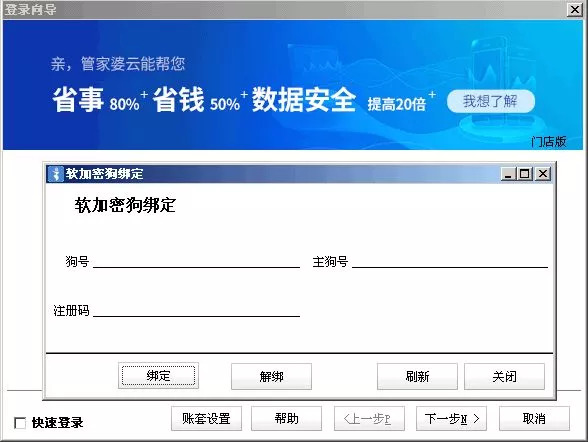Open 账套设置 account settings

(x=206, y=418)
